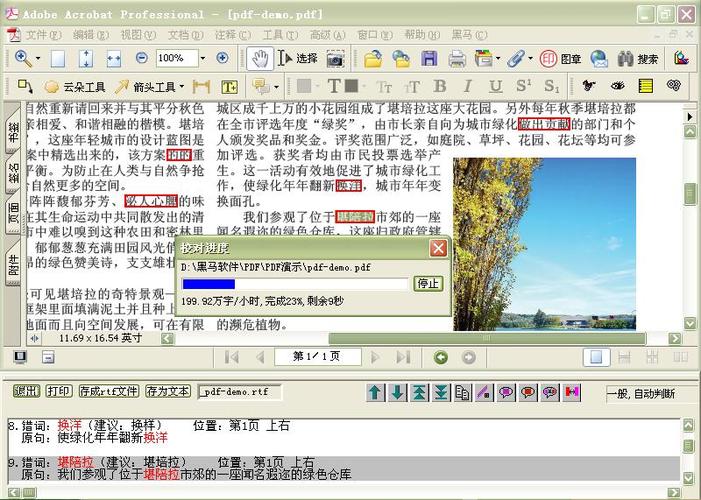The width and height of the screenshot is (701, 500).
Task: Click the 100% zoom level field
Action: (177, 58)
